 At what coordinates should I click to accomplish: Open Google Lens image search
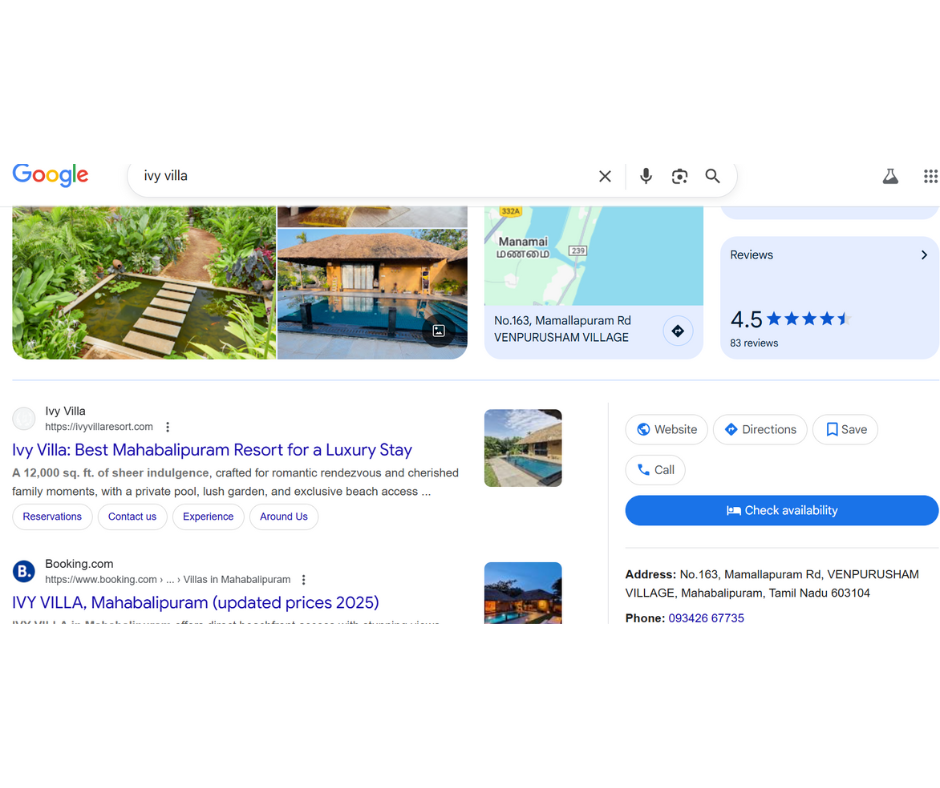[680, 176]
